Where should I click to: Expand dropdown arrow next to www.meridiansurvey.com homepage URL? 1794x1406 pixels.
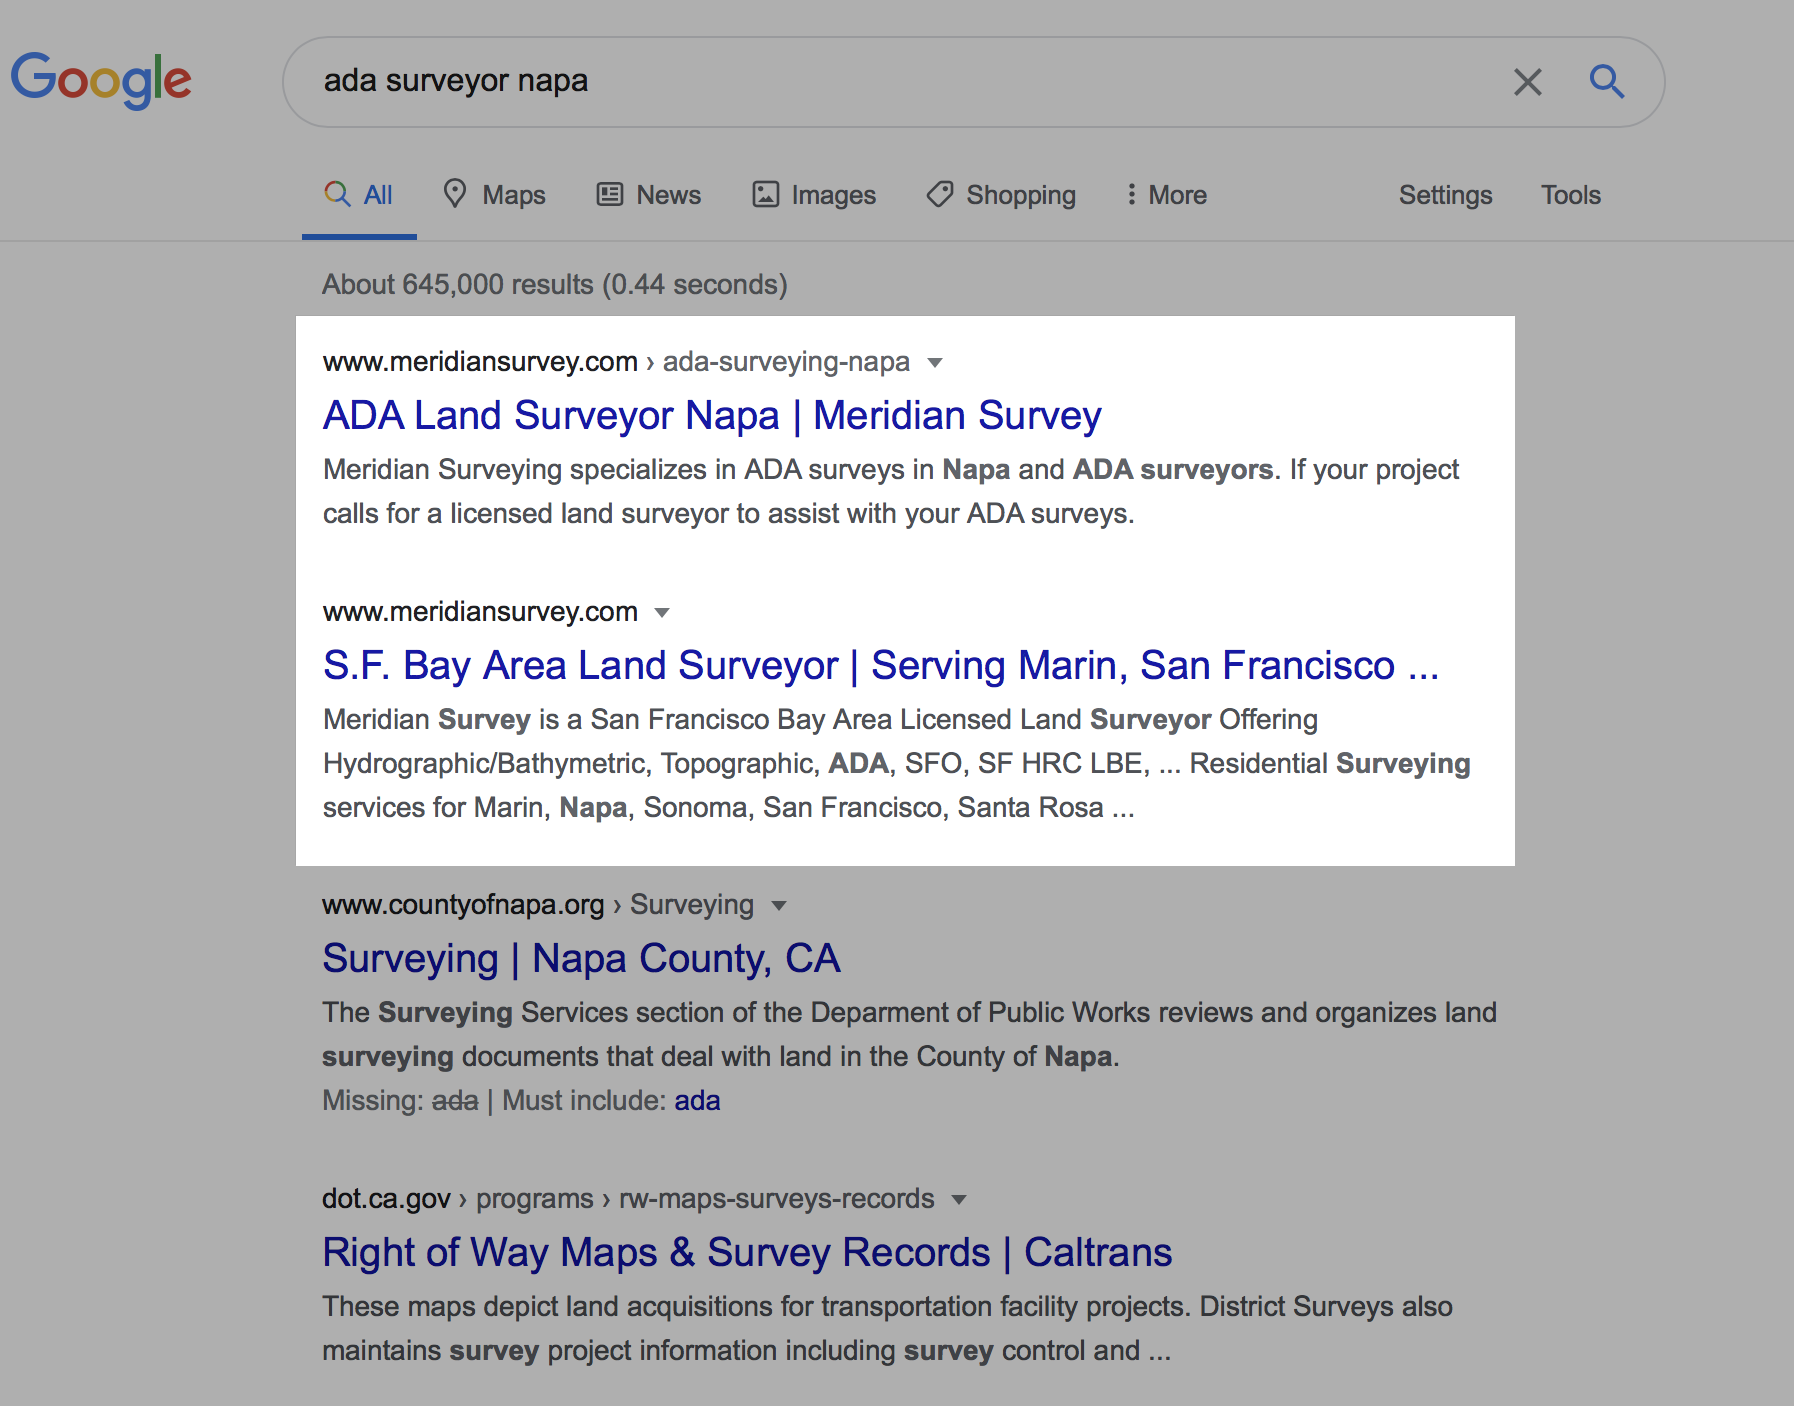(x=661, y=612)
